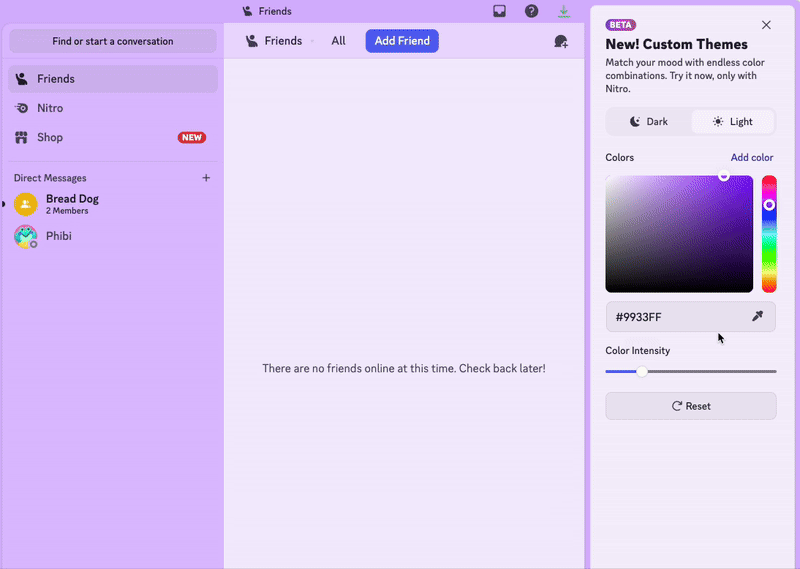This screenshot has height=569, width=800.
Task: Create a DM with the plus icon
Action: 206,178
